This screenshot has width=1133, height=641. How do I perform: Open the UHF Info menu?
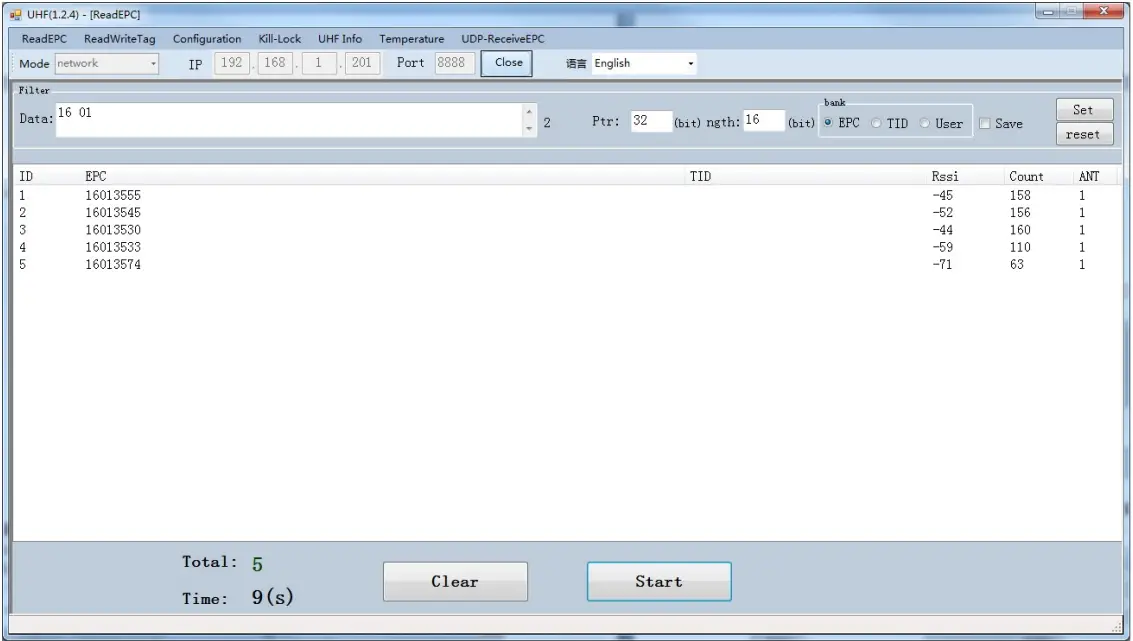coord(340,39)
